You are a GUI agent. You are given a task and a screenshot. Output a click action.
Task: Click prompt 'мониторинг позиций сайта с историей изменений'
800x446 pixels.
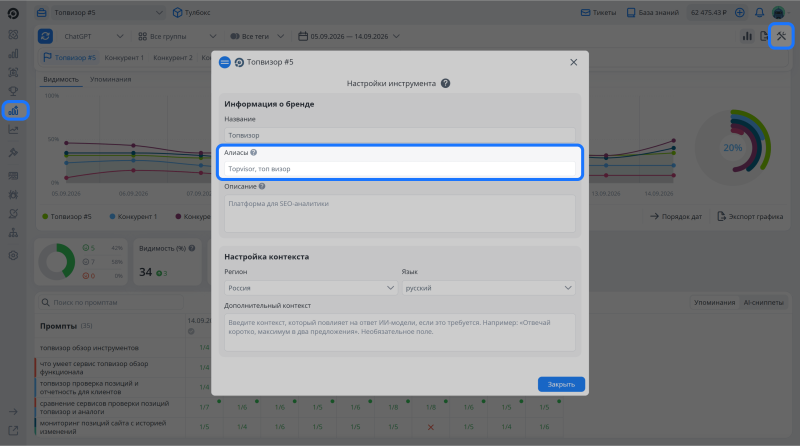(103, 427)
